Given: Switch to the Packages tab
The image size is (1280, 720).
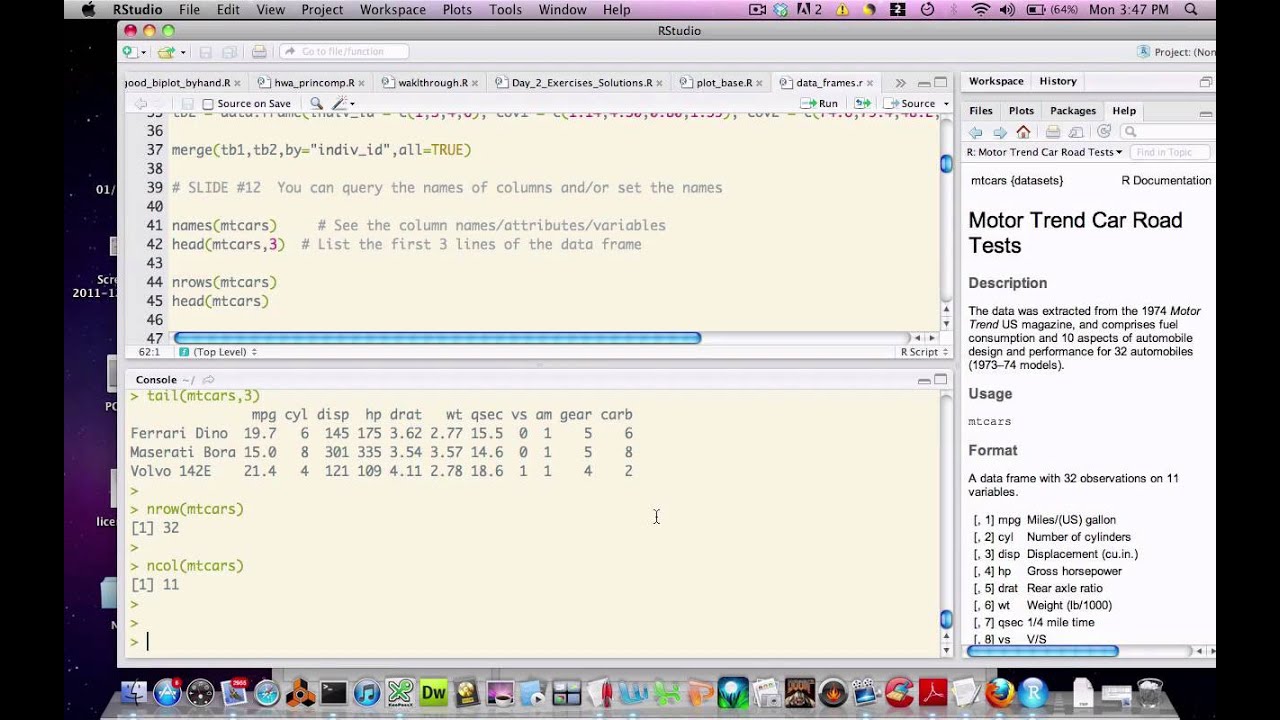Looking at the screenshot, I should [x=1073, y=111].
